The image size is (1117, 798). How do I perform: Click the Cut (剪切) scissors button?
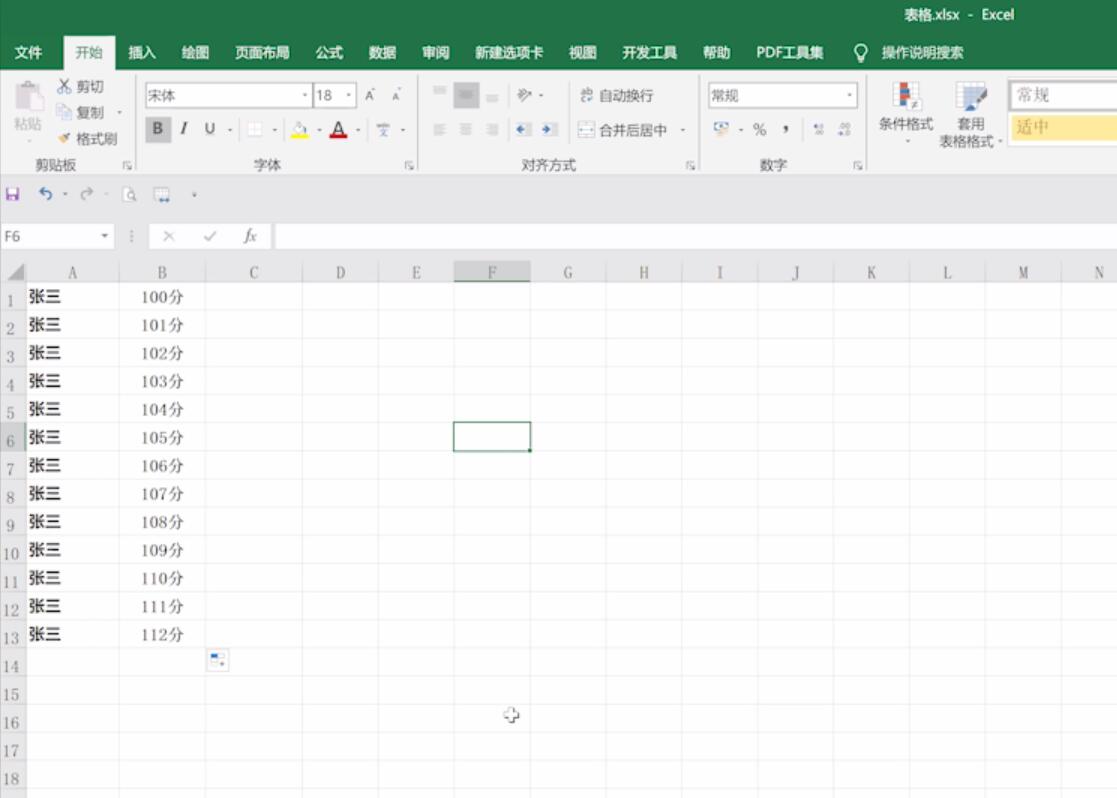pyautogui.click(x=80, y=86)
